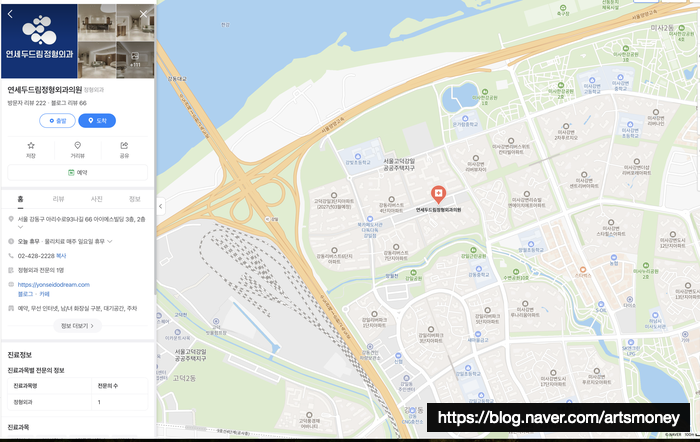Click the 서울고덕강일 공공주택지구 map label near 강일초등학교
The height and width of the screenshot is (442, 700).
pyautogui.click(x=399, y=164)
